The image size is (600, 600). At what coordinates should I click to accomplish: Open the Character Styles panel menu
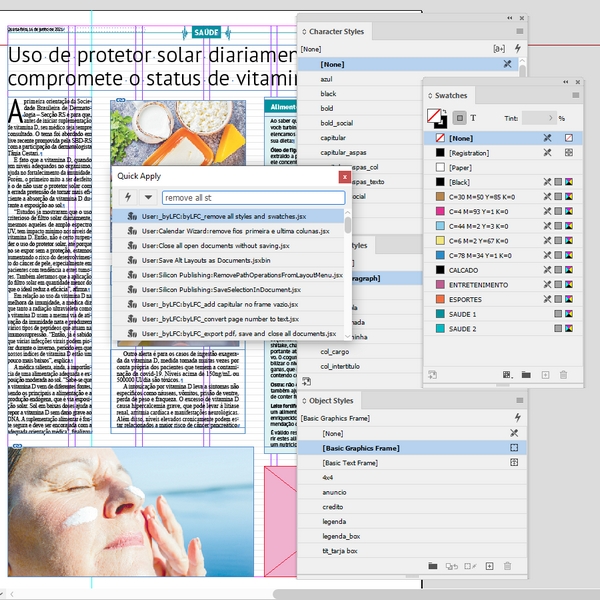click(519, 31)
